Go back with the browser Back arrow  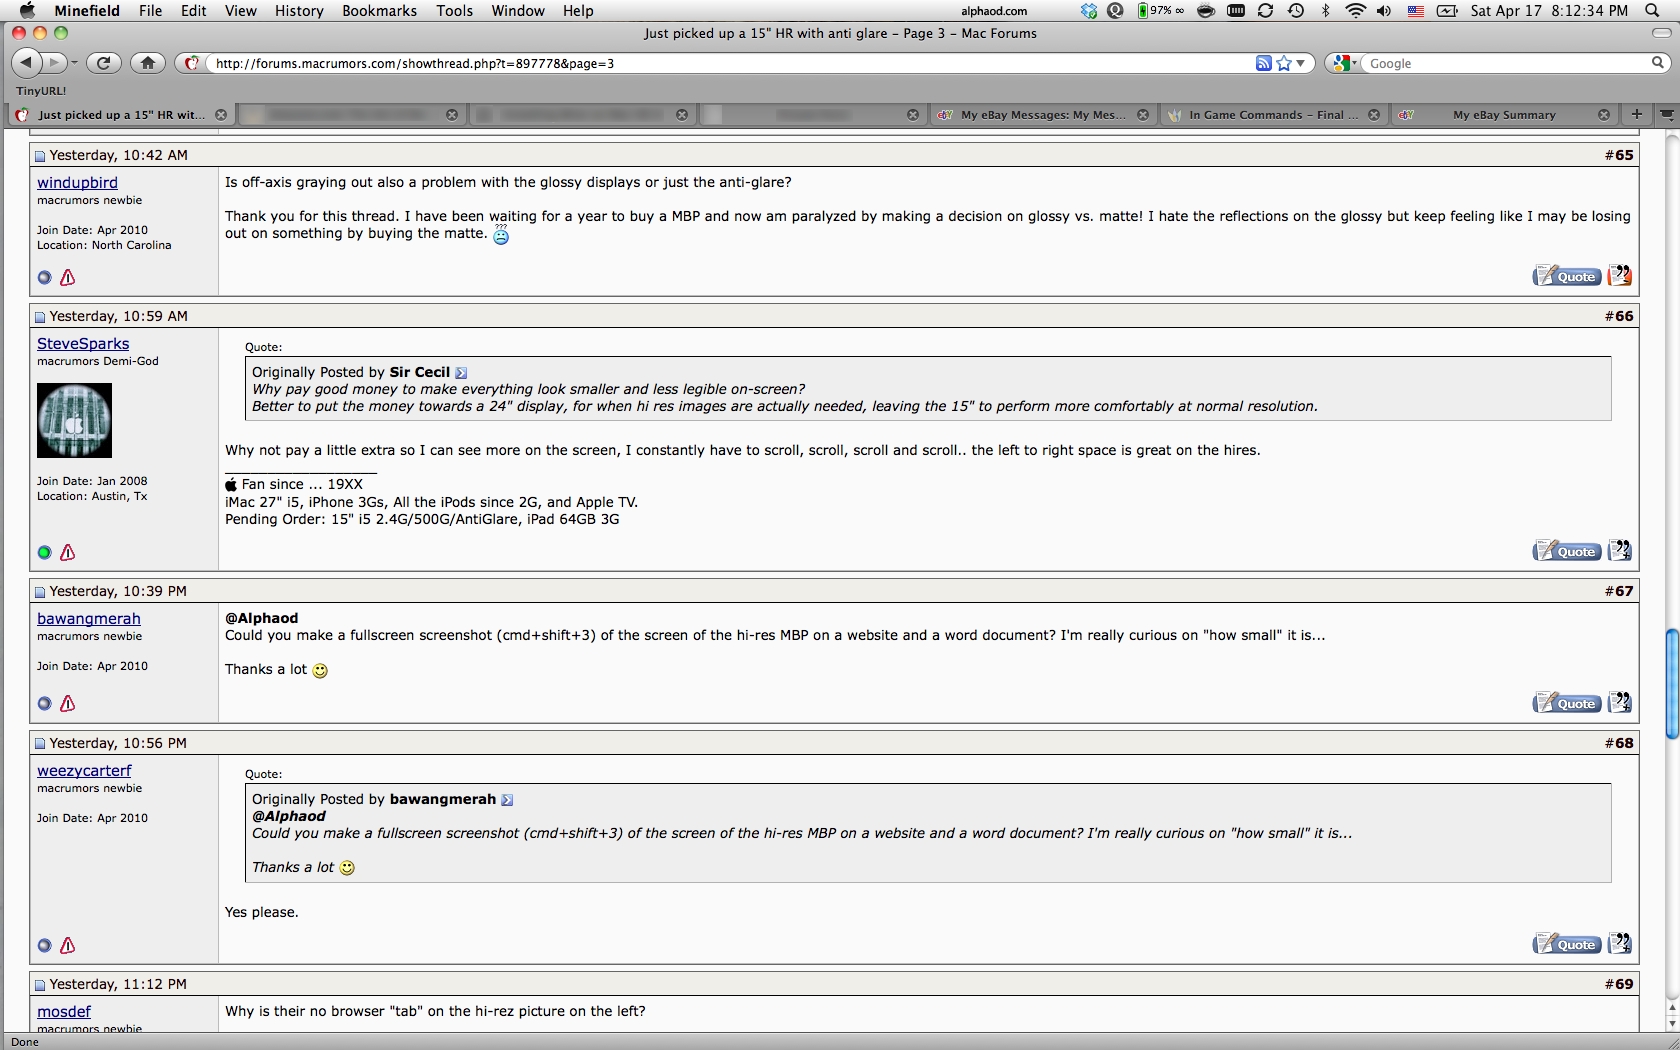(27, 63)
